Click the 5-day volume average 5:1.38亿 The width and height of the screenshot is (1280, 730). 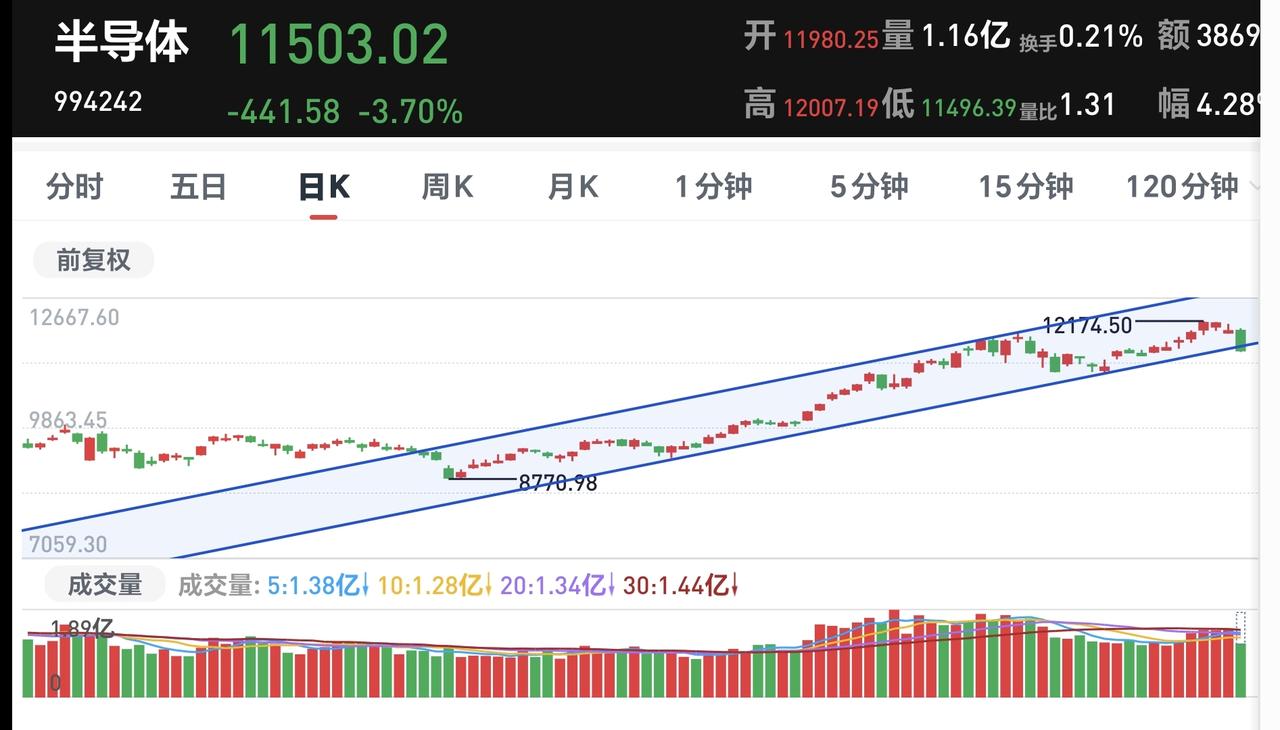click(319, 585)
